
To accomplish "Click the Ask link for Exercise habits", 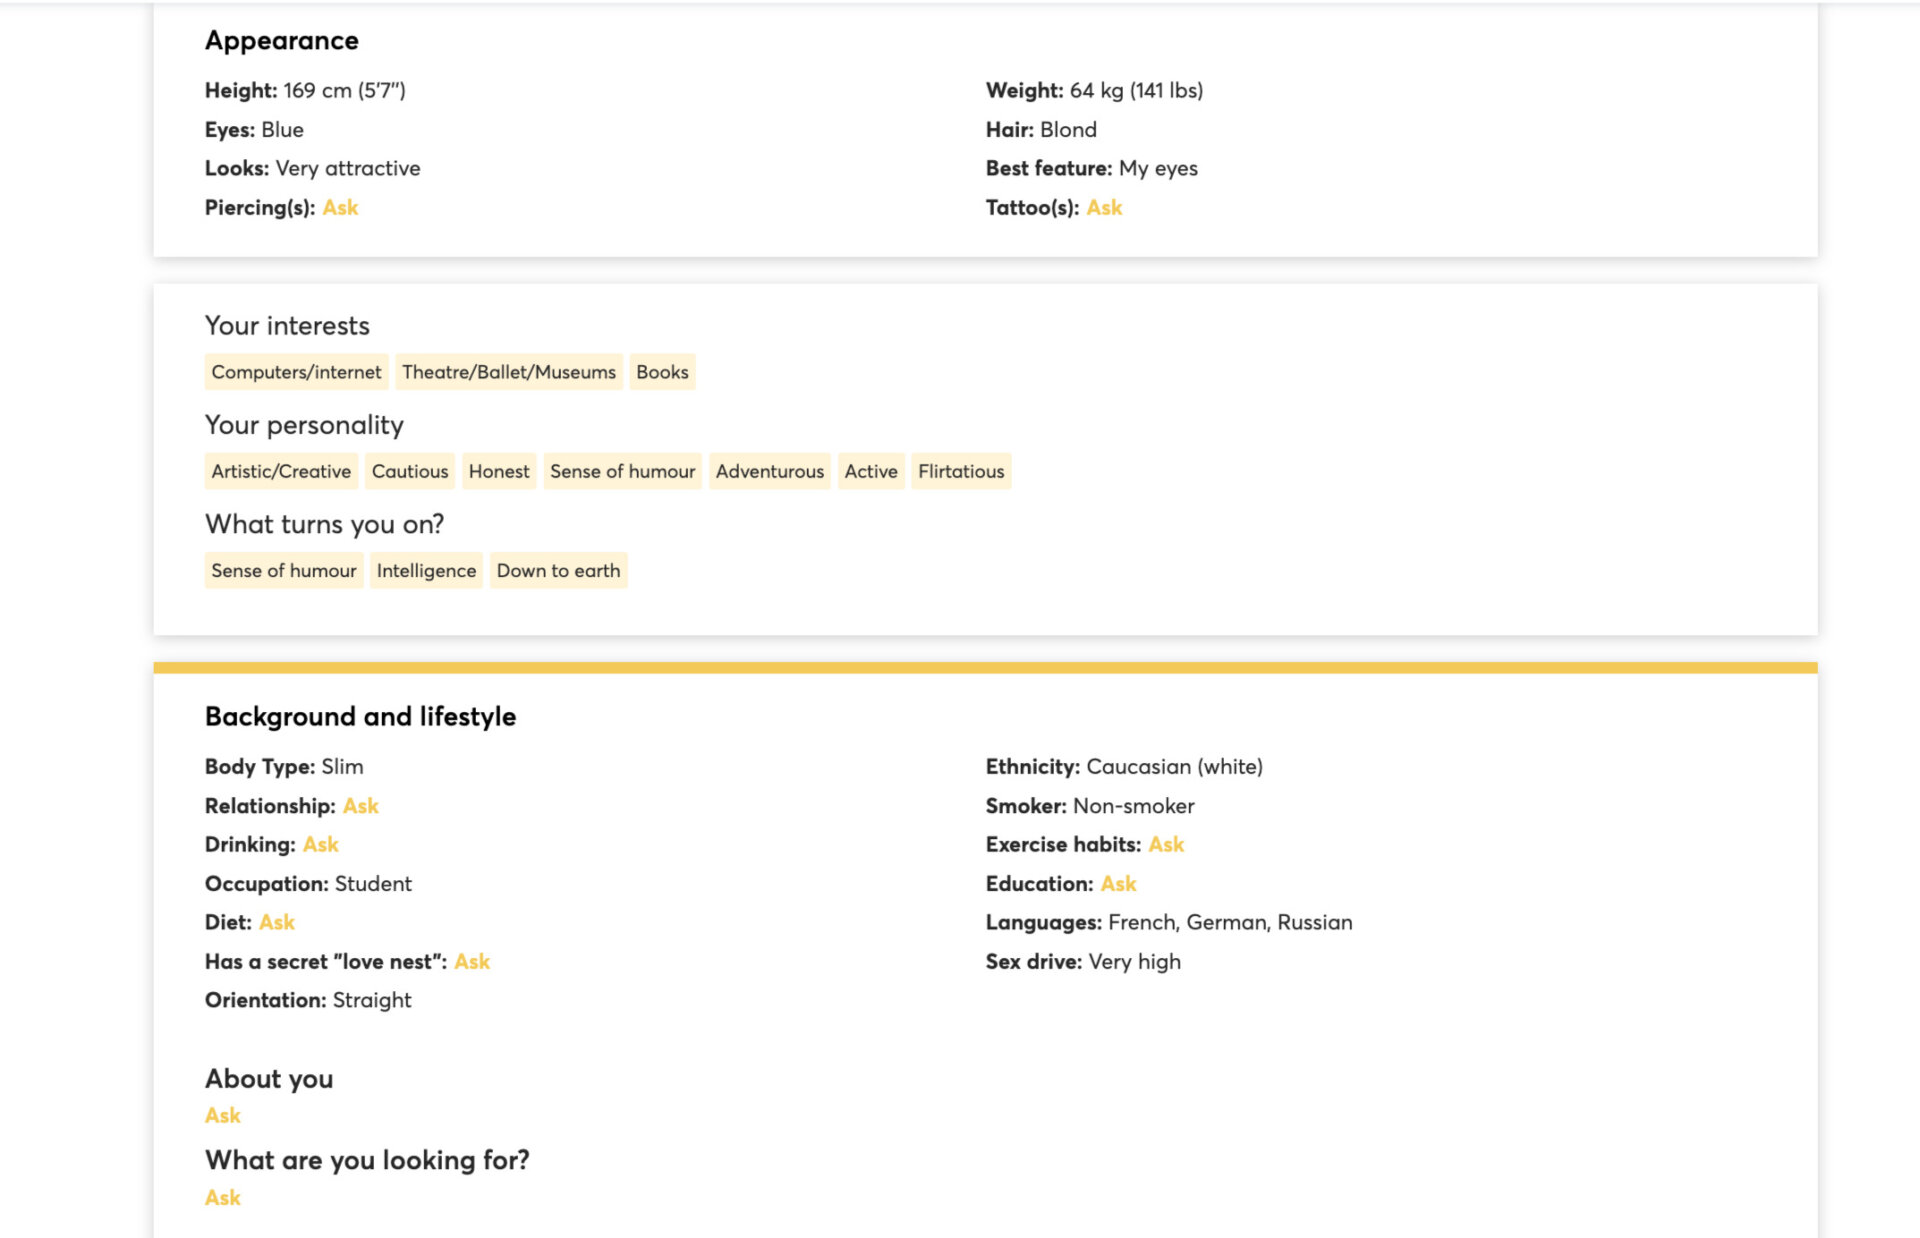I will [x=1166, y=845].
